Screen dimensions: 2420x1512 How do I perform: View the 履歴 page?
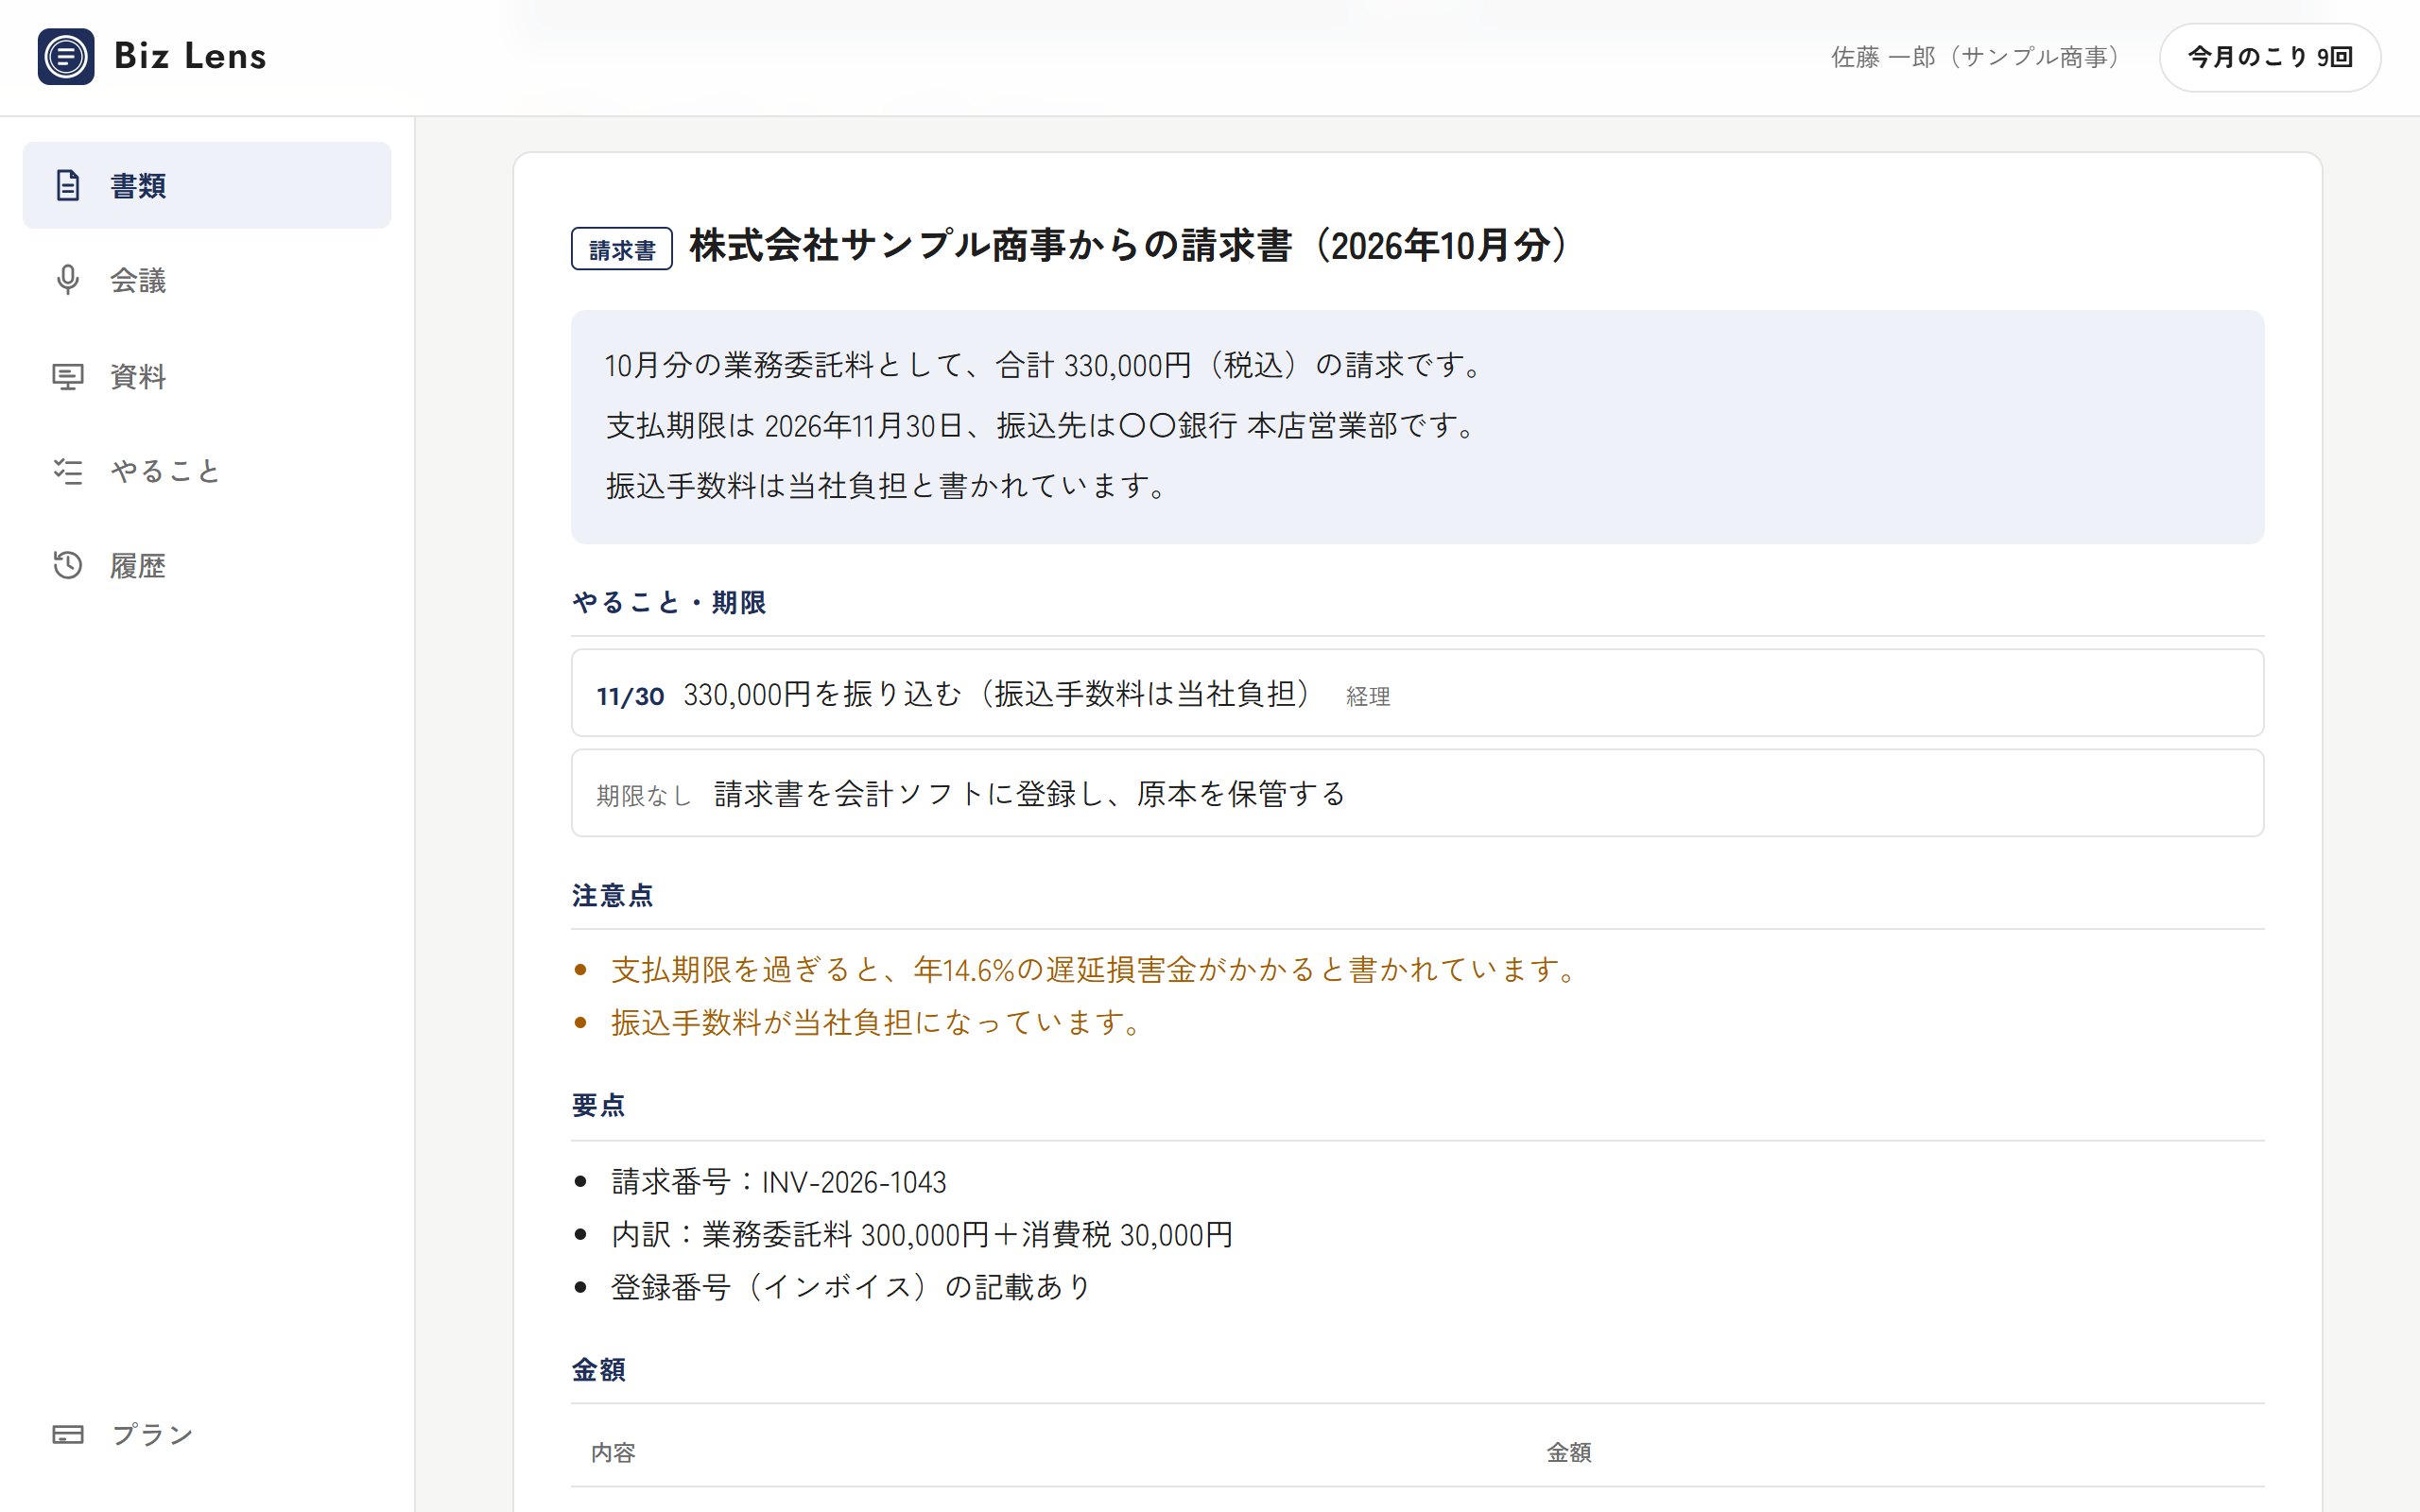point(207,565)
